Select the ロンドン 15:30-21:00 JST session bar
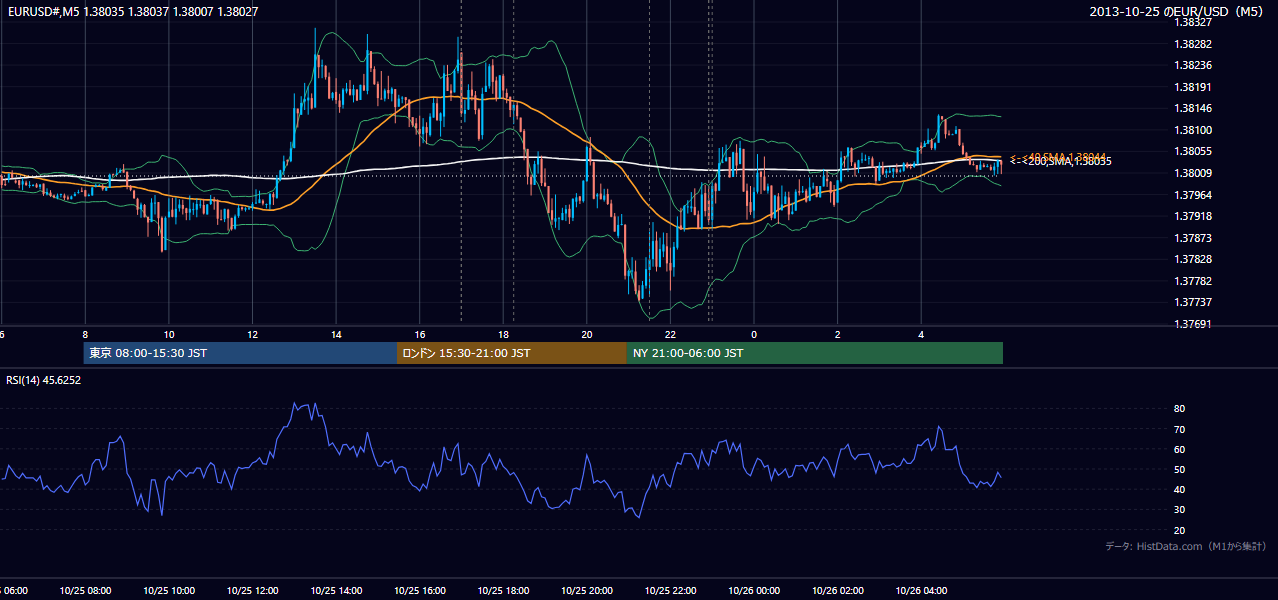Viewport: 1278px width, 600px height. (512, 353)
